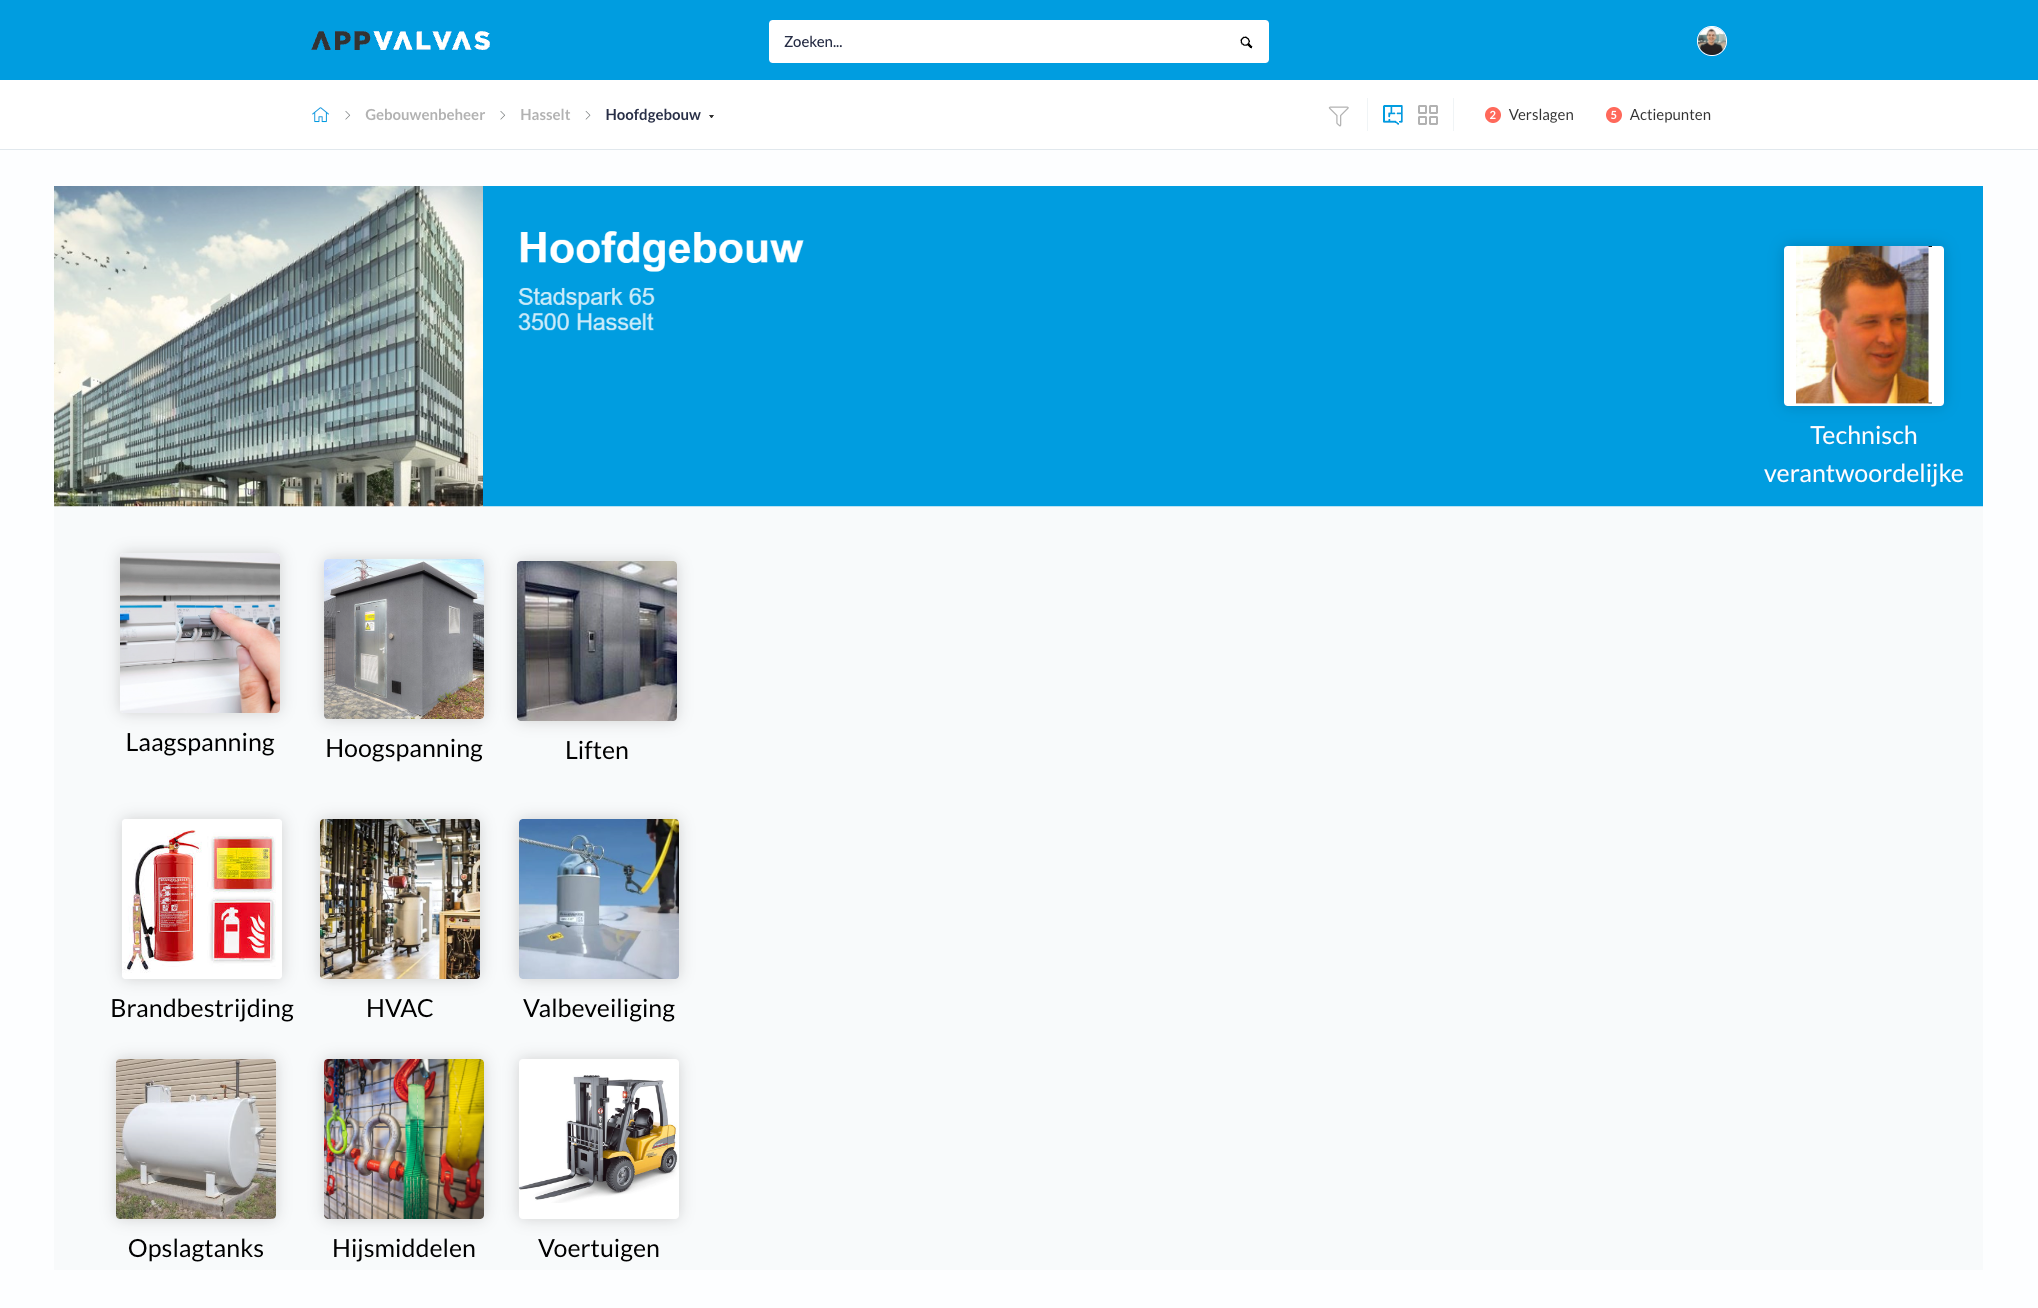Click the Laagspanning label
The image size is (2038, 1308).
click(200, 743)
